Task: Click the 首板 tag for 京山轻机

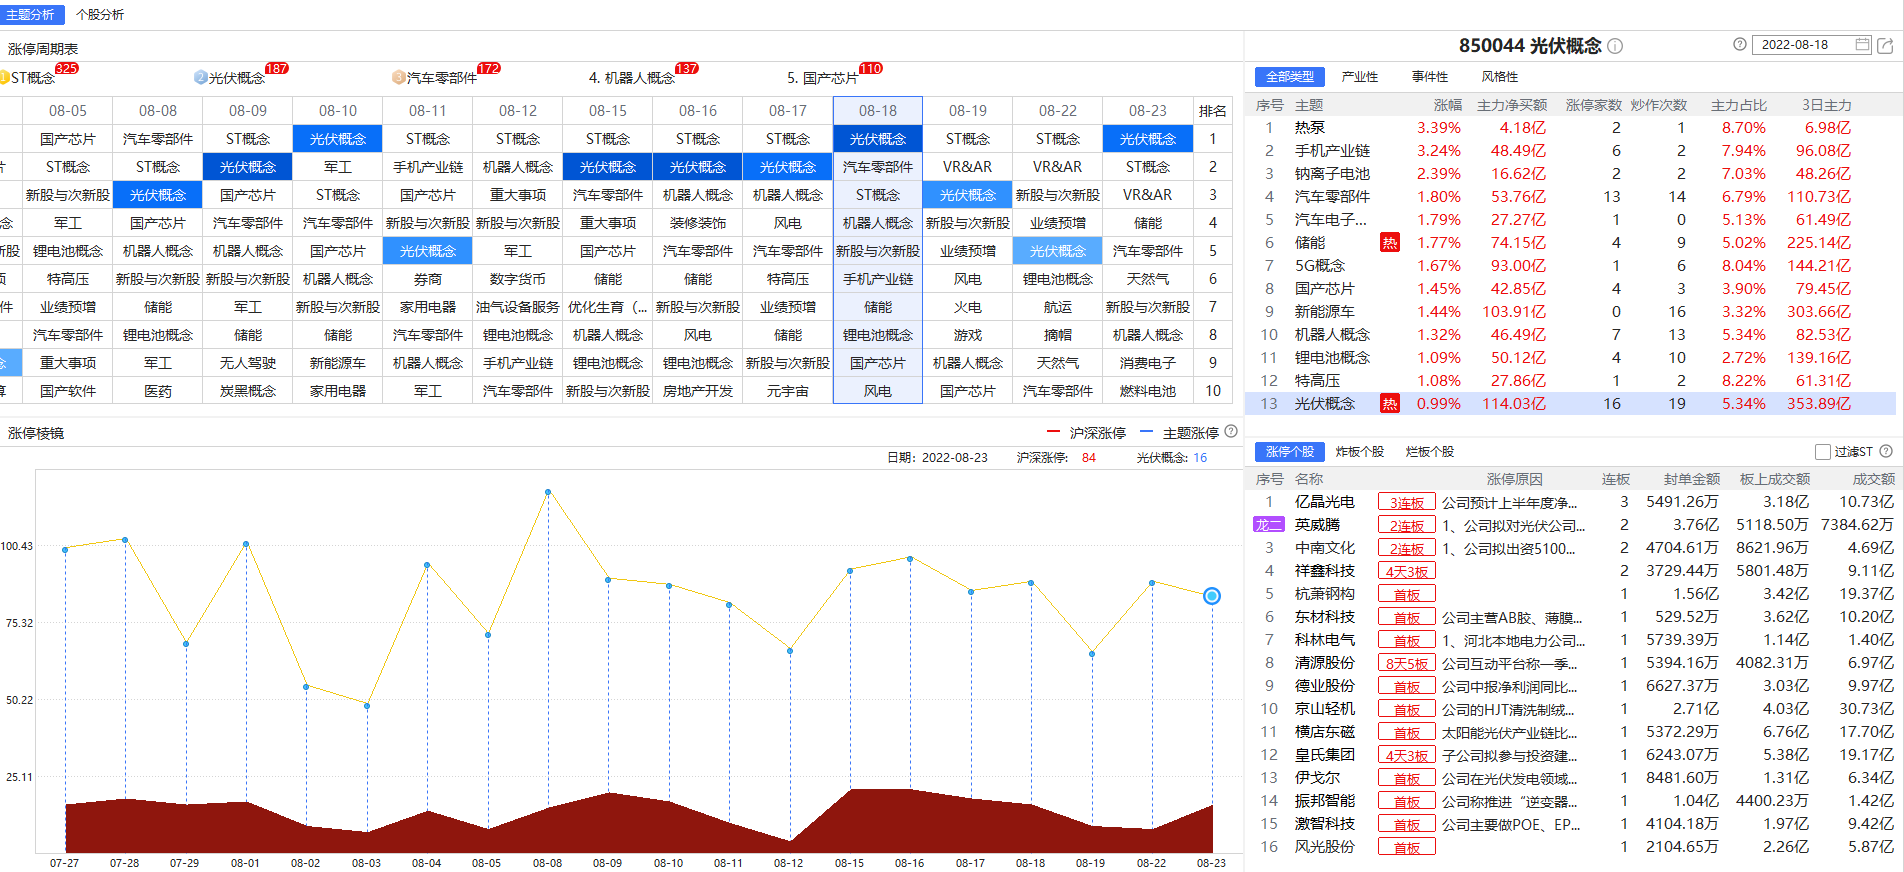Action: click(1406, 709)
